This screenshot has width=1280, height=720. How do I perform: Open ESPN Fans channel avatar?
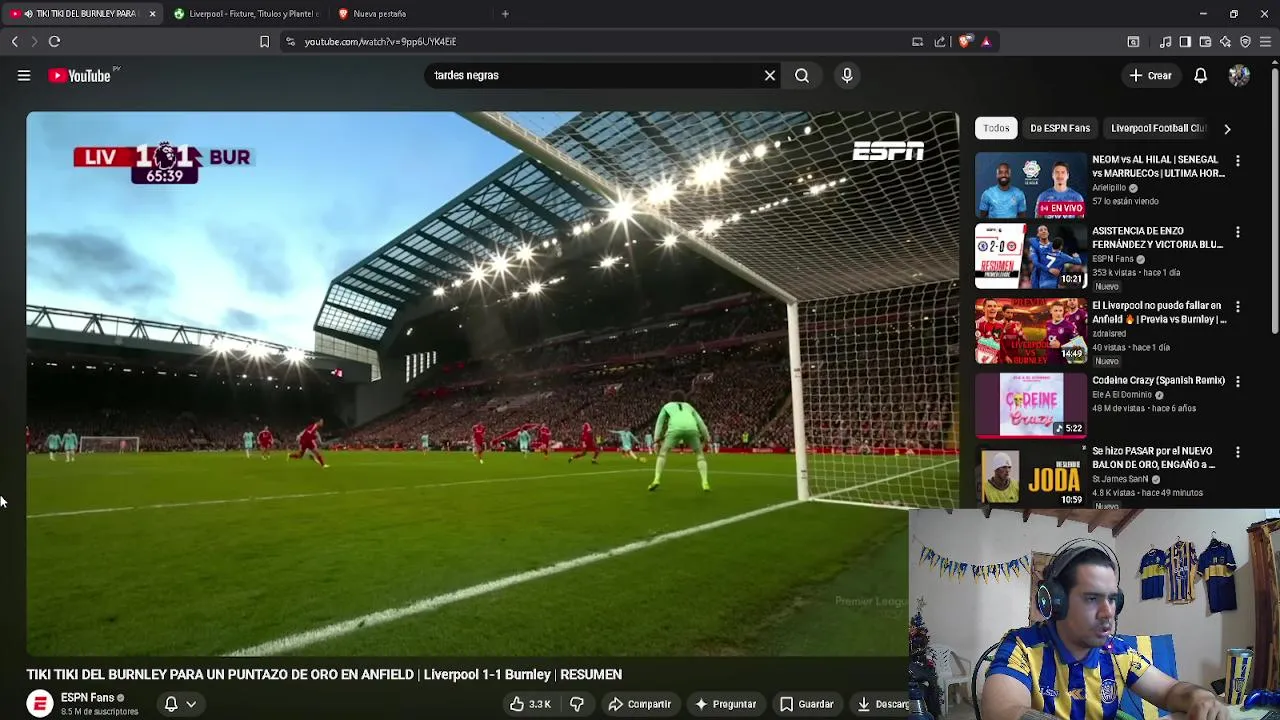point(40,704)
